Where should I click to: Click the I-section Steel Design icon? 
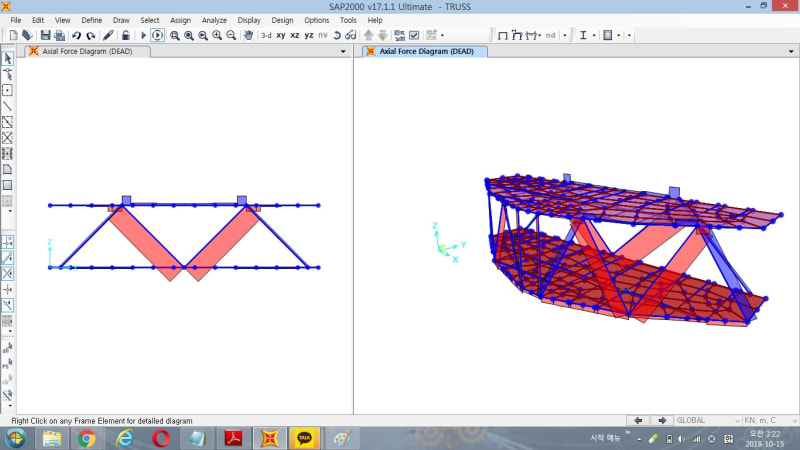pos(583,35)
